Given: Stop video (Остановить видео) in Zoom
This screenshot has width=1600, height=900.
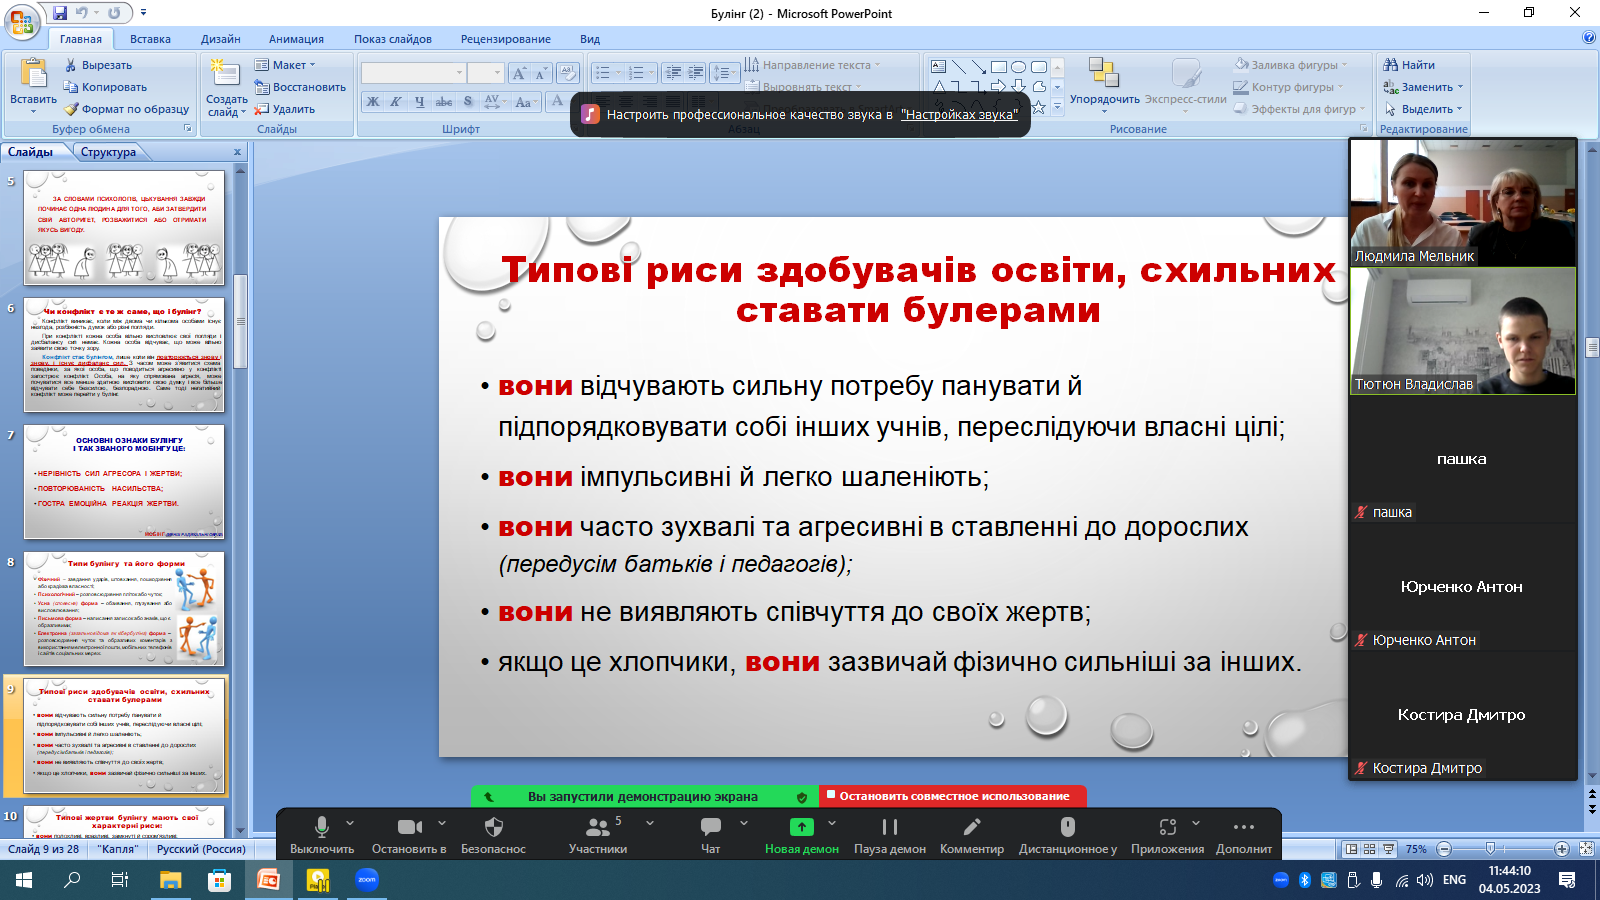Looking at the screenshot, I should [x=409, y=834].
